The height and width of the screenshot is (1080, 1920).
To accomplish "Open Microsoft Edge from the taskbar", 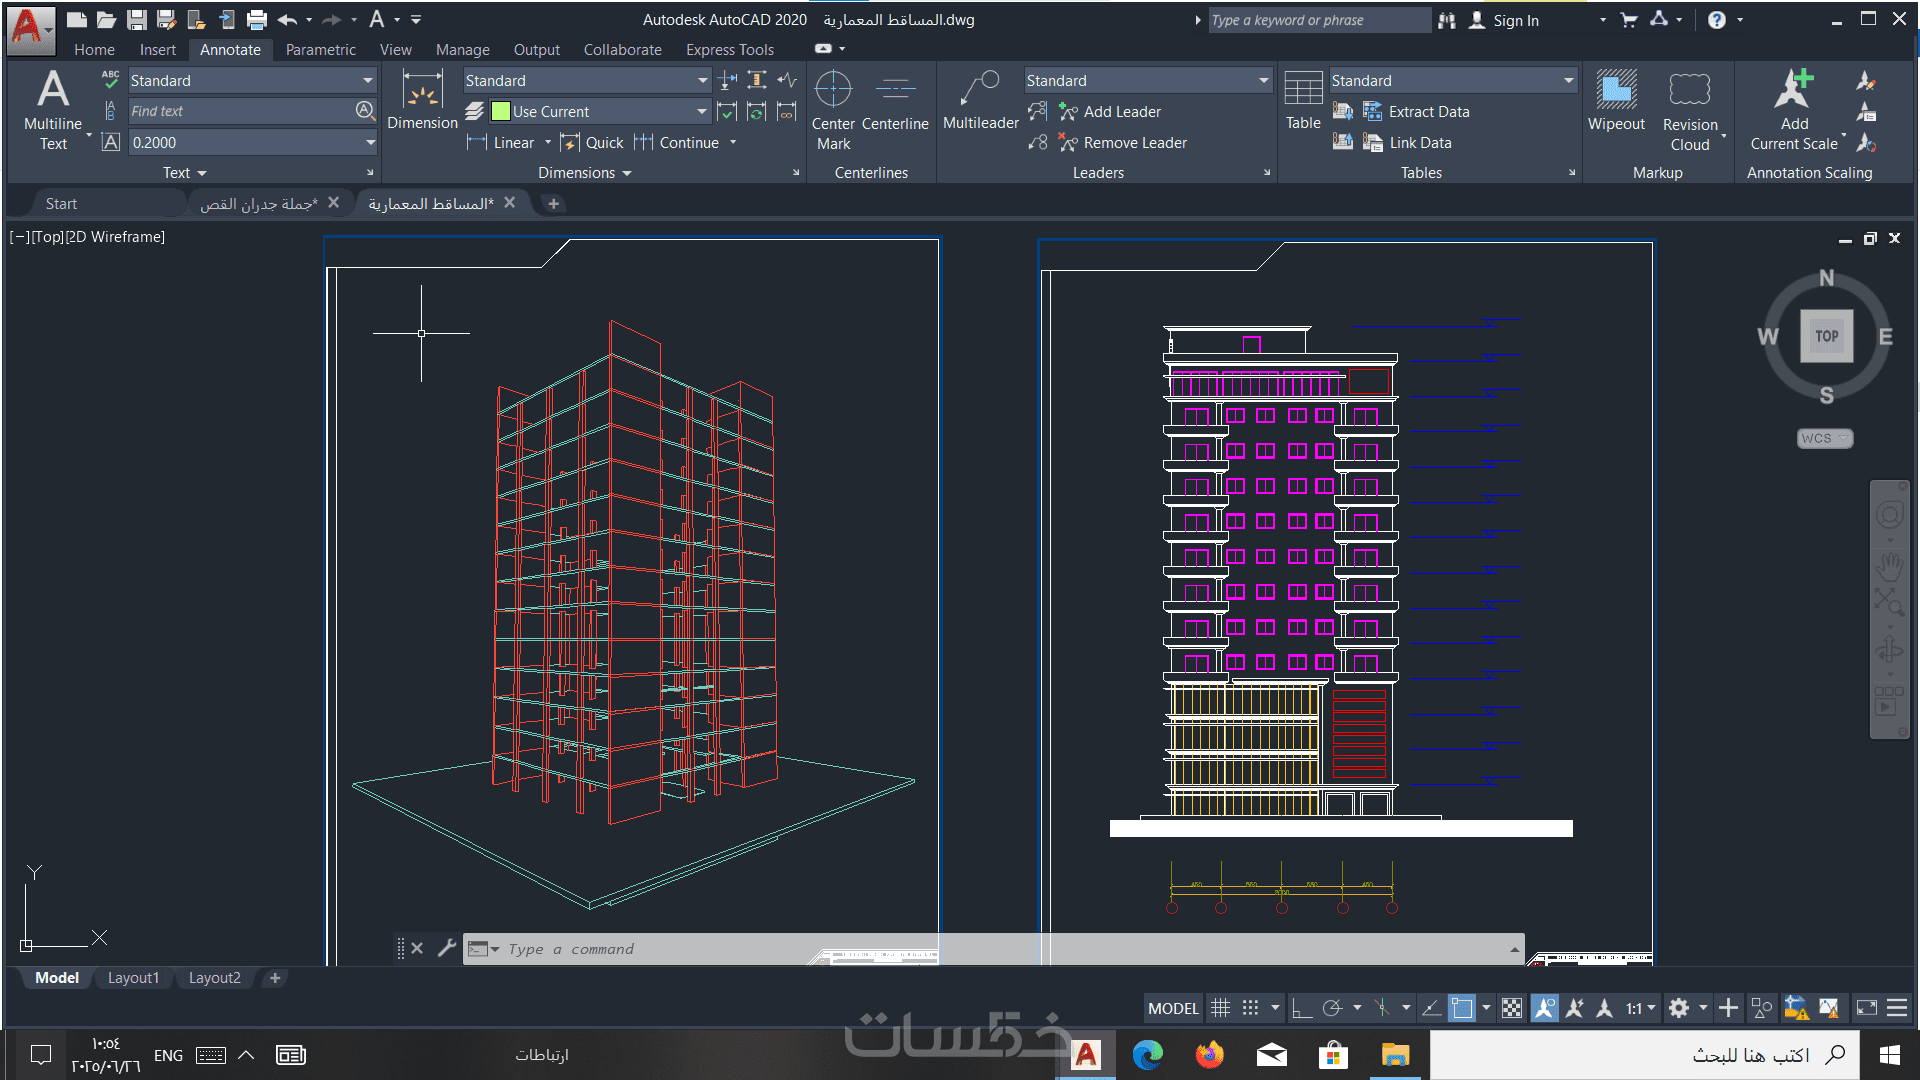I will tap(1147, 1055).
